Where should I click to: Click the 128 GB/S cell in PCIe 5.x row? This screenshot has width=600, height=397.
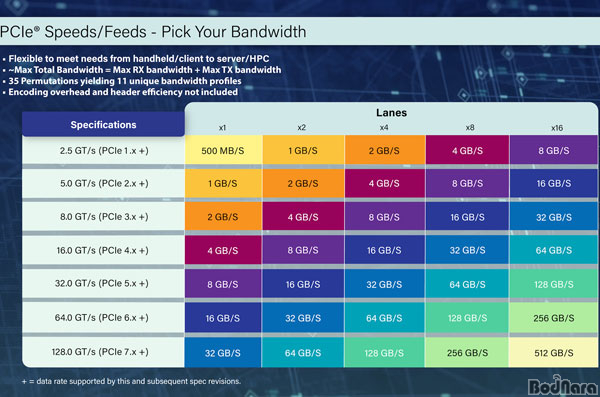pos(554,284)
